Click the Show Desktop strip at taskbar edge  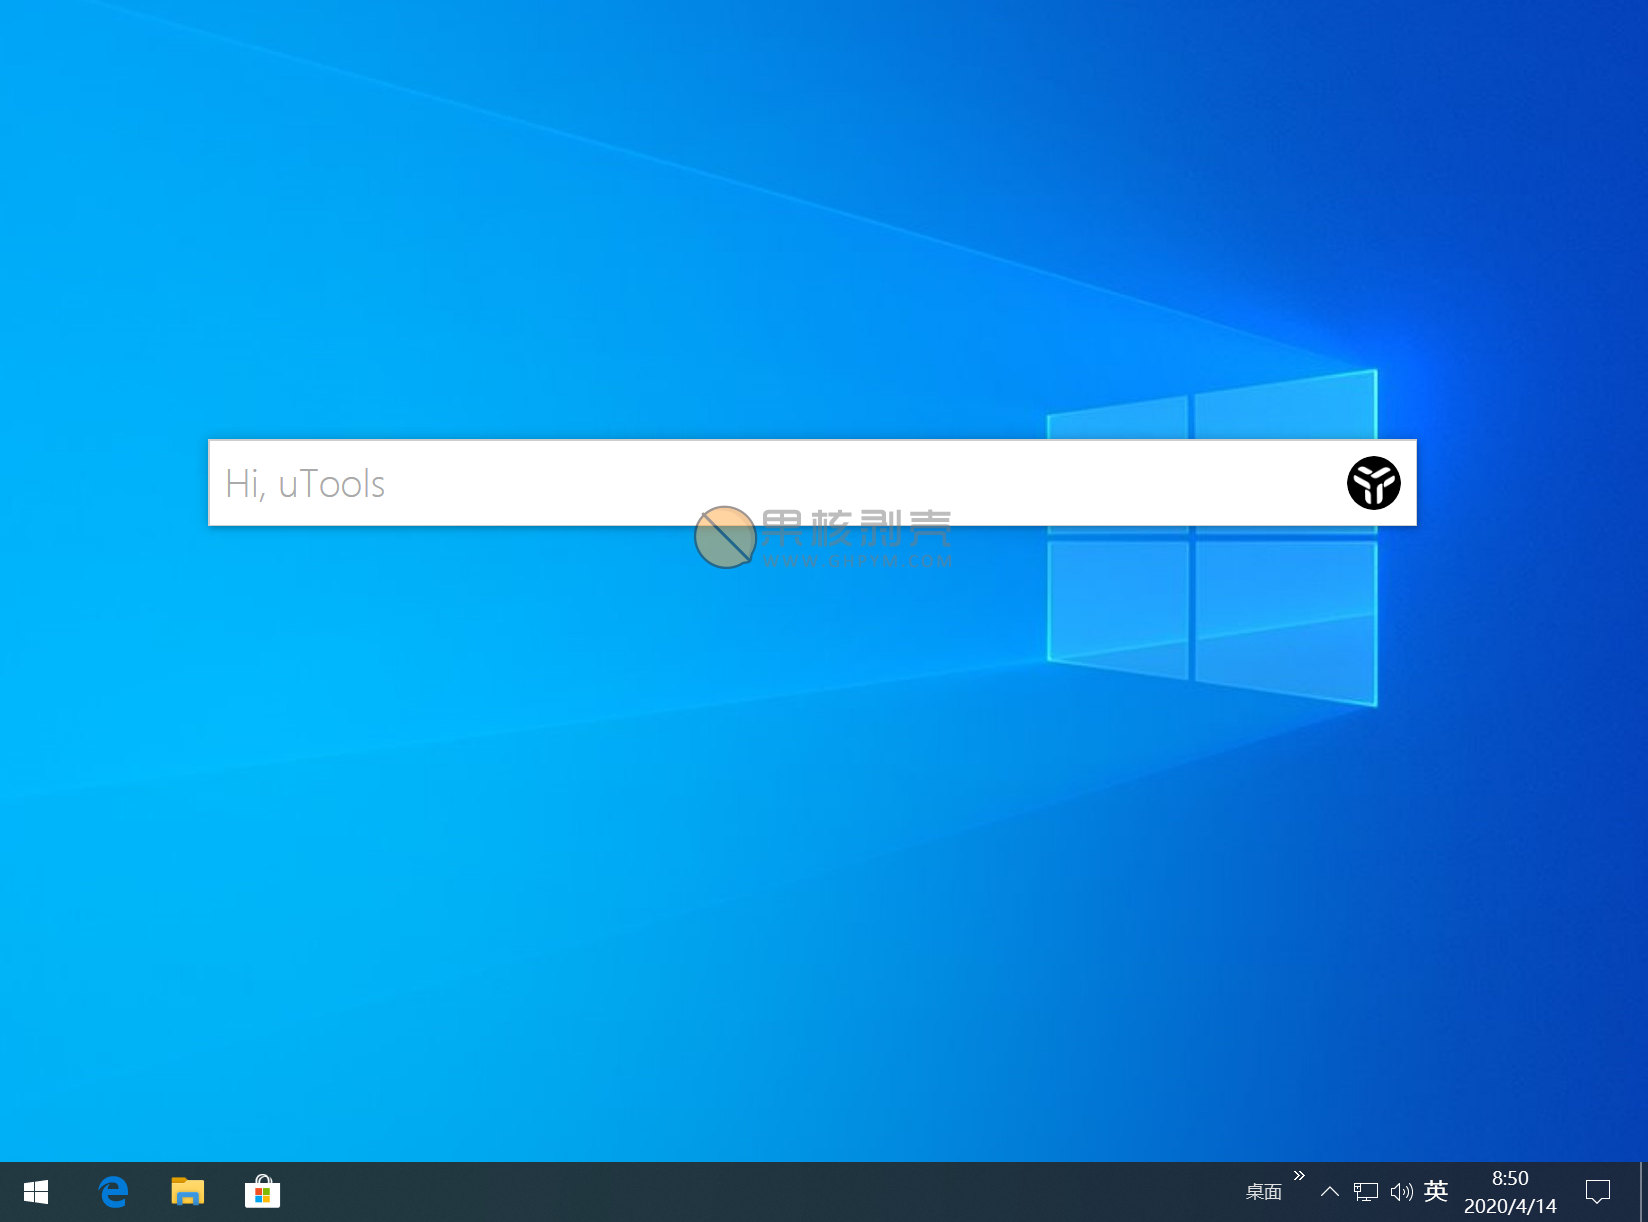click(x=1643, y=1192)
